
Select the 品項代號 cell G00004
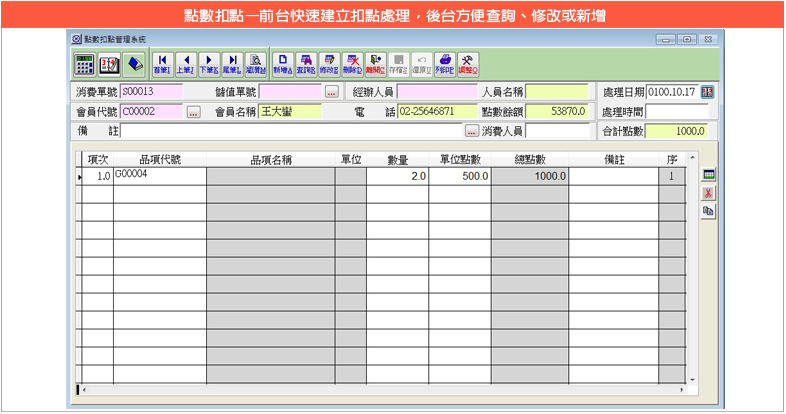pos(159,176)
